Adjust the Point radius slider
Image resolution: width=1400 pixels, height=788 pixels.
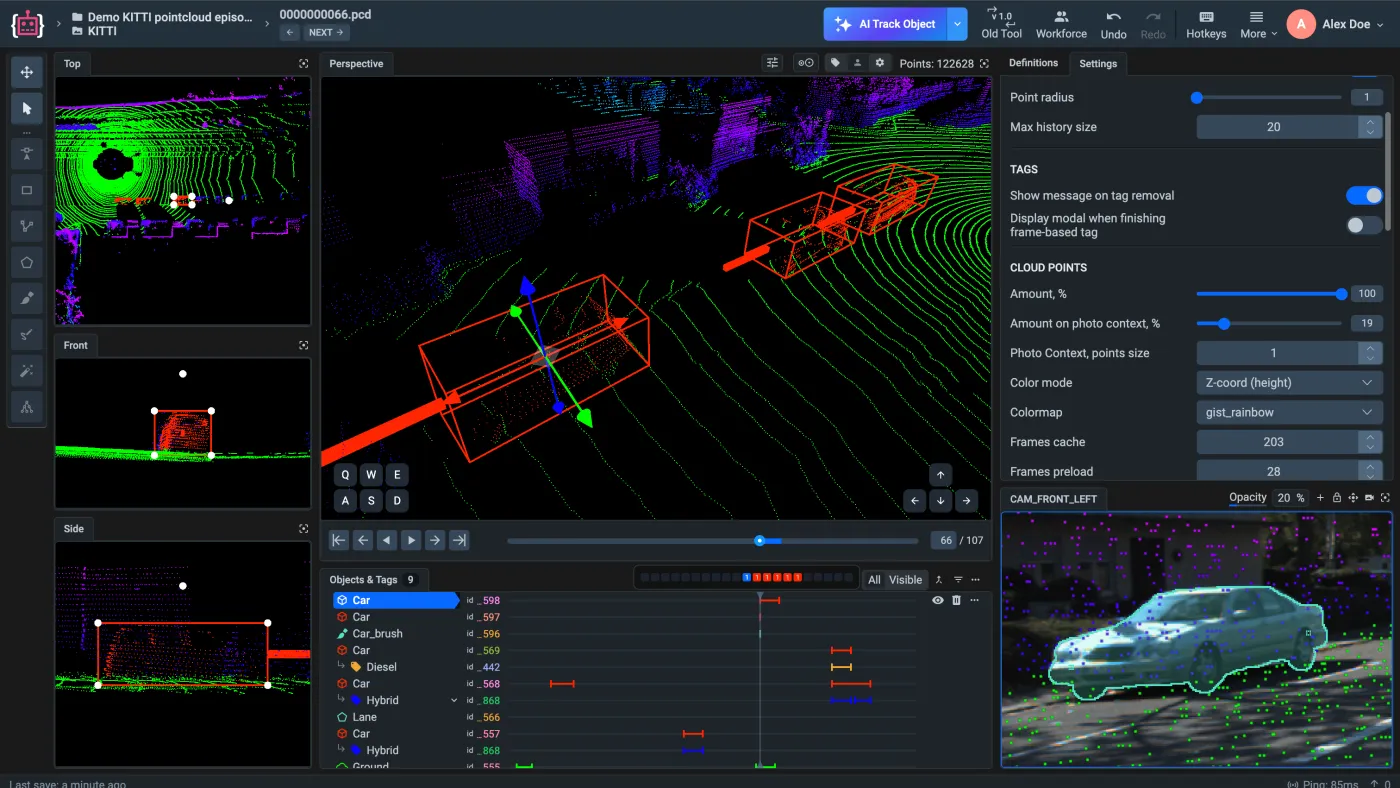click(1269, 98)
